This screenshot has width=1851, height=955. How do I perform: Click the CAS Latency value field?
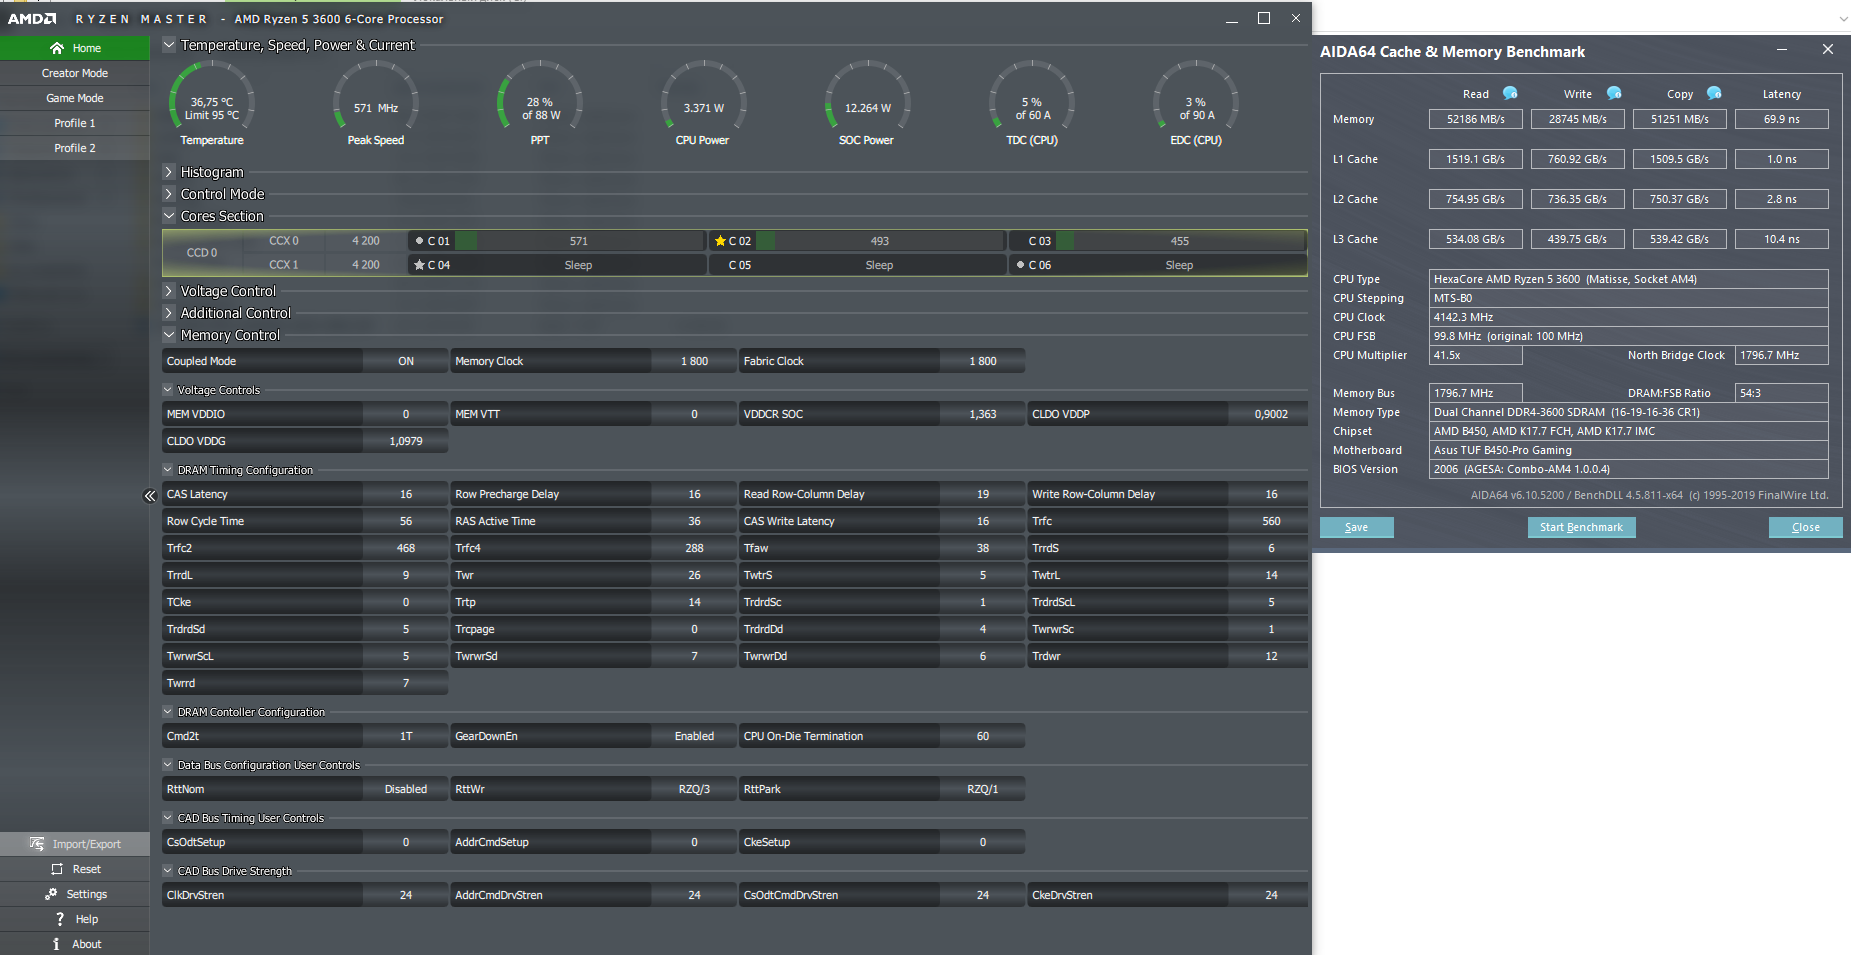pos(406,494)
